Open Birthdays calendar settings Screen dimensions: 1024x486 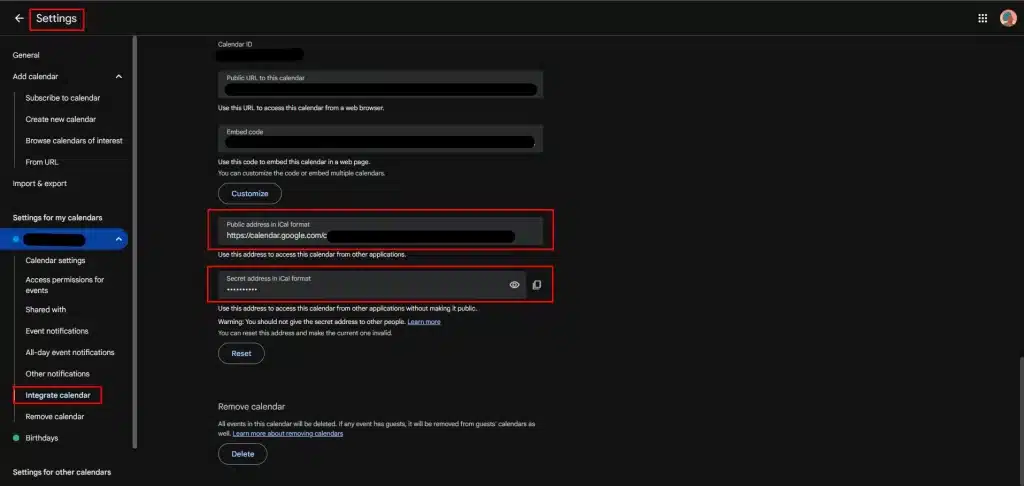[41, 438]
